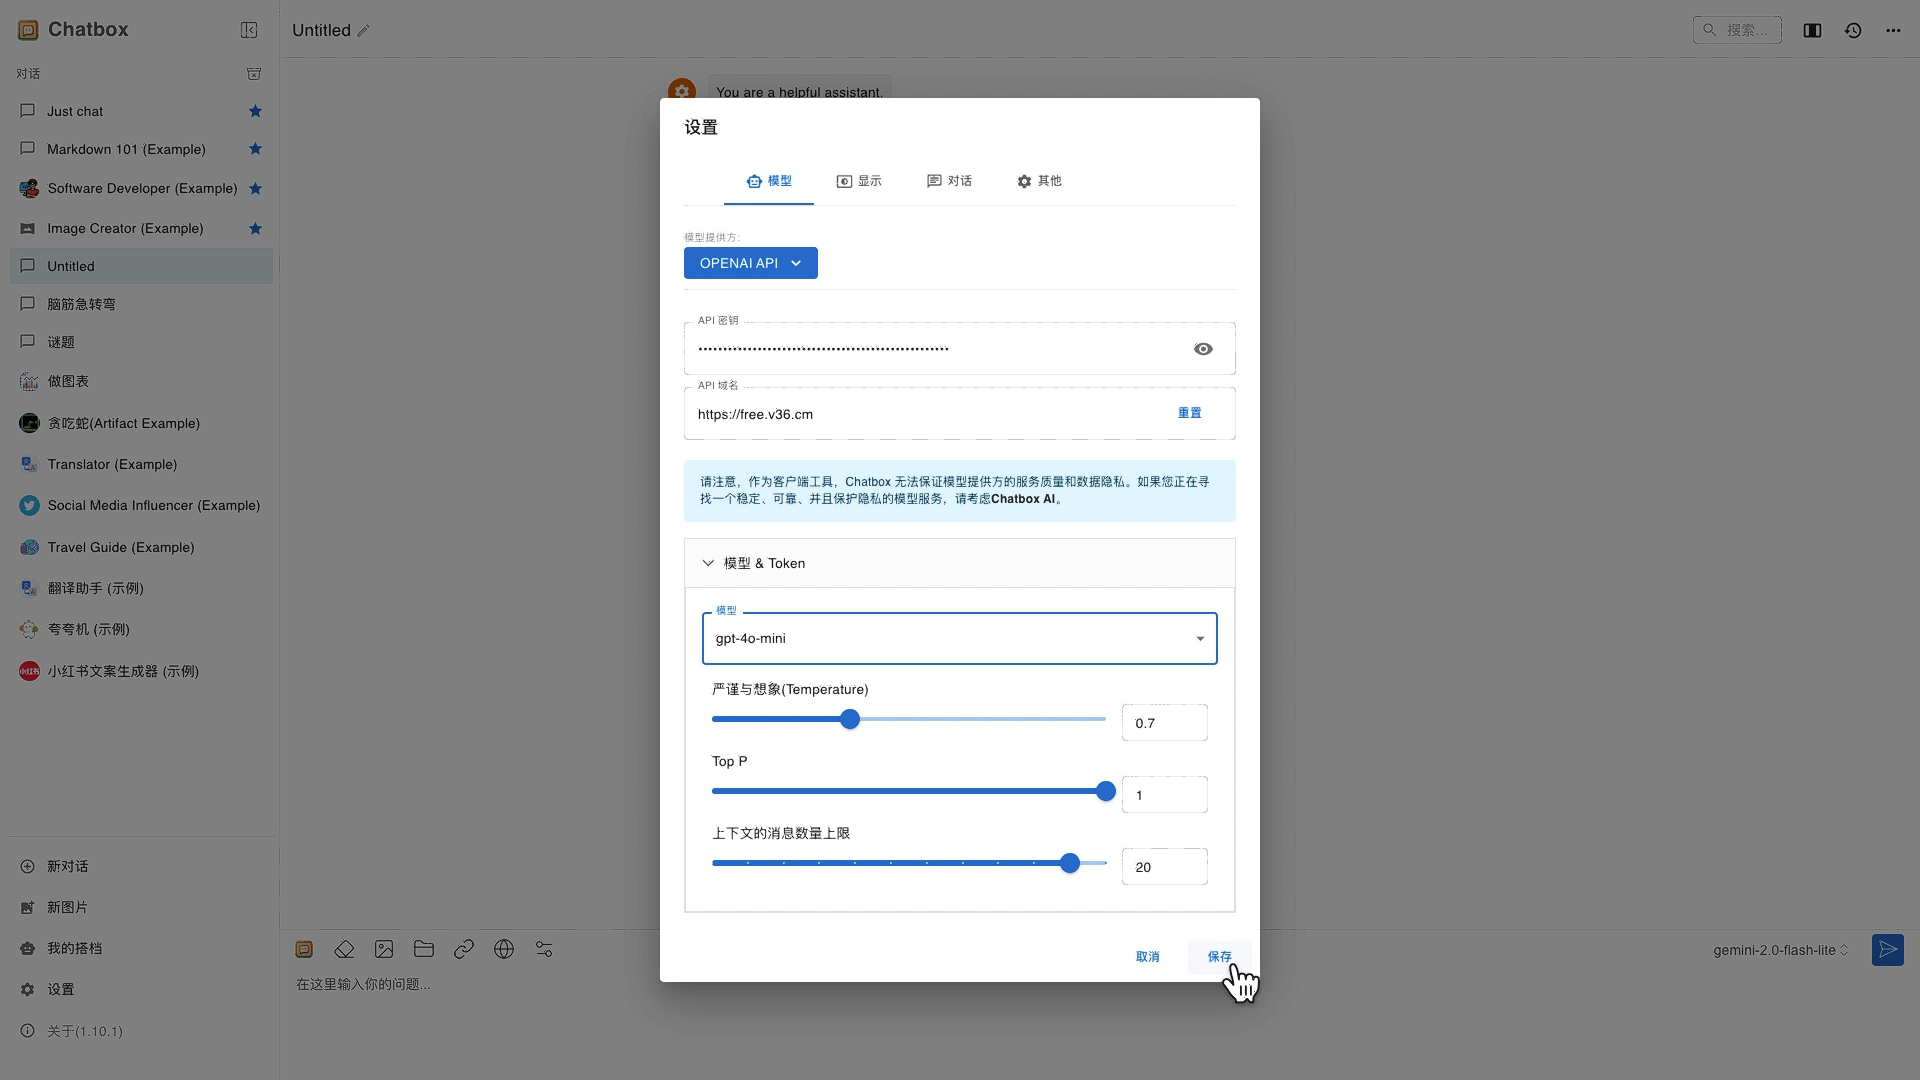Open the OPENAI API provider dropdown
Screen dimensions: 1920x1080
[x=751, y=263]
